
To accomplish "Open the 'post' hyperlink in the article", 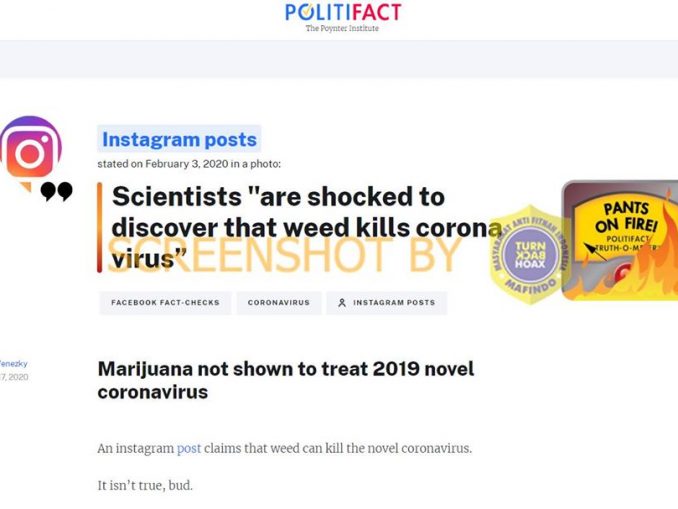I will (x=189, y=448).
